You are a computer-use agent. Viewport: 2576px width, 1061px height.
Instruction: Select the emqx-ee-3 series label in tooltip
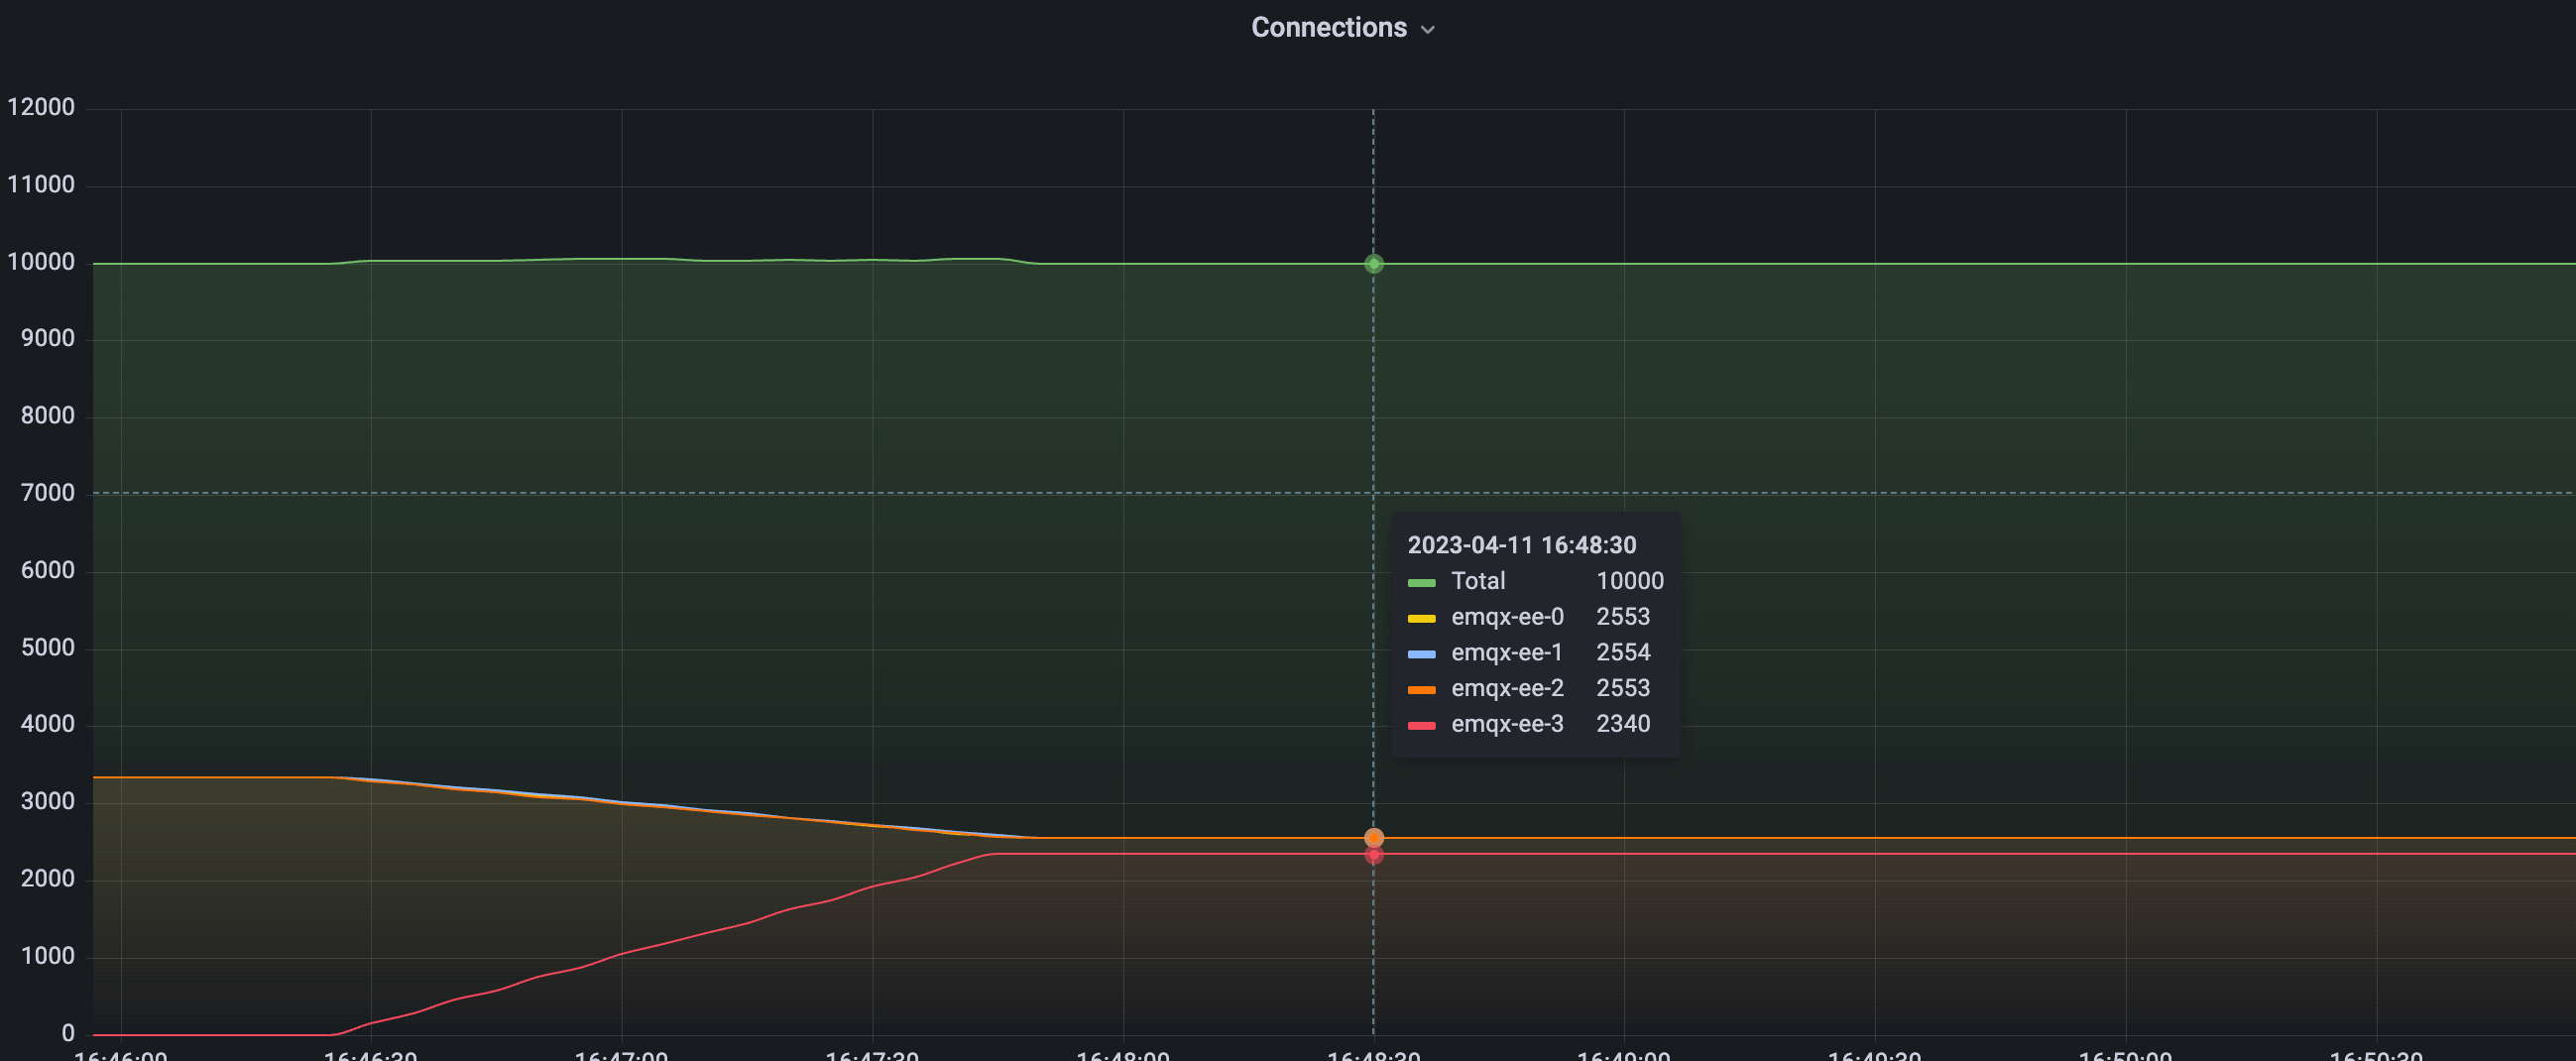1506,724
